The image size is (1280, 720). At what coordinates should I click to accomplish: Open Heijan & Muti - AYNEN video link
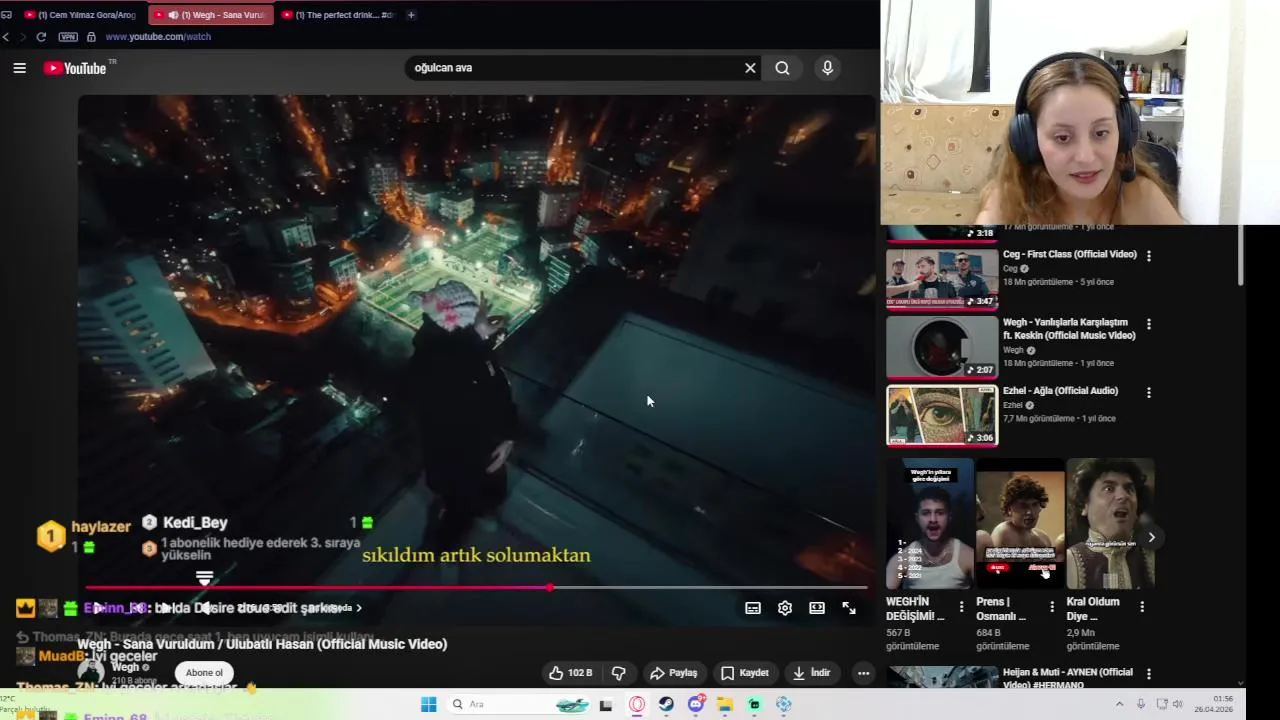coord(1068,678)
